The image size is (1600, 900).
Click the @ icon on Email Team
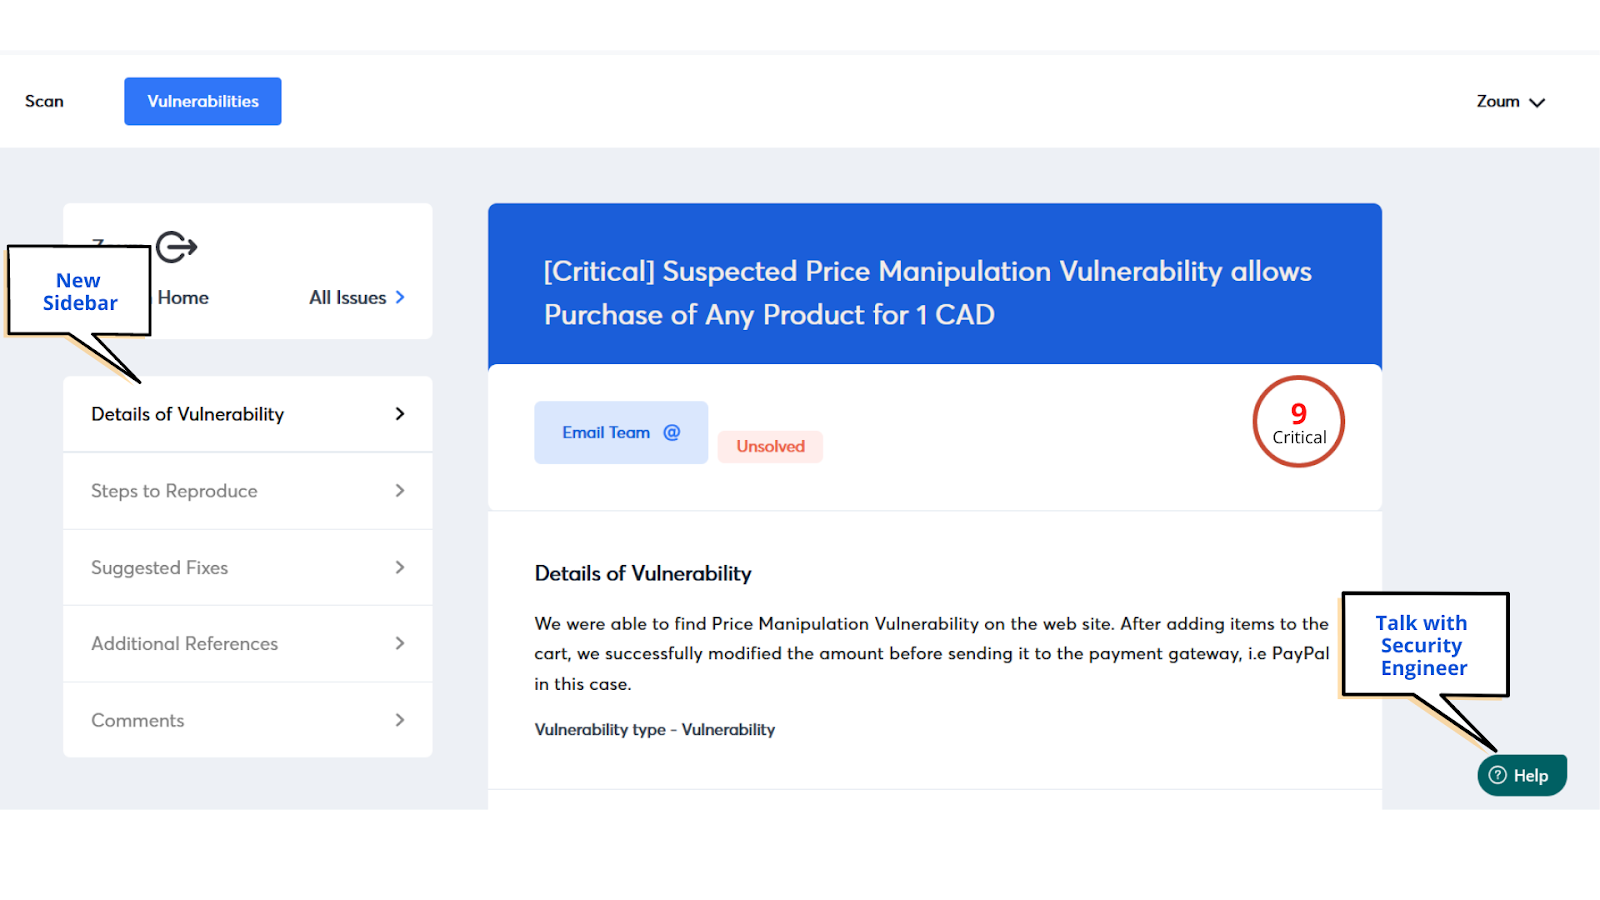pyautogui.click(x=672, y=432)
